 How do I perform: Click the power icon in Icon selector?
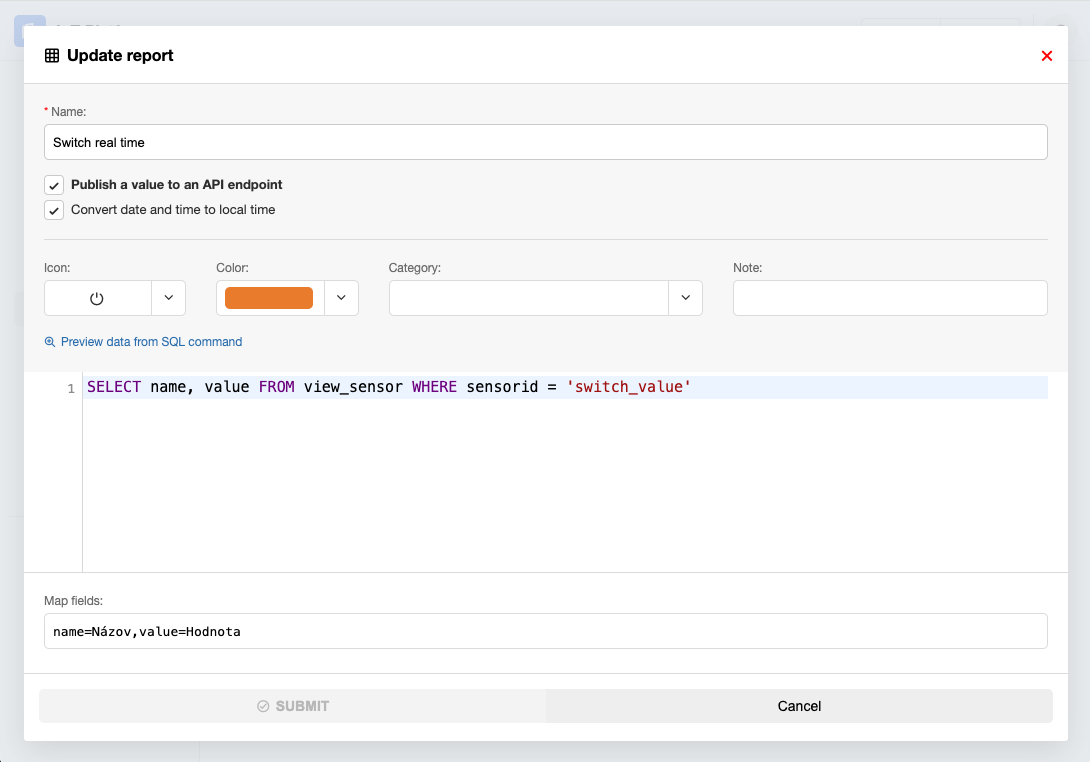point(97,298)
